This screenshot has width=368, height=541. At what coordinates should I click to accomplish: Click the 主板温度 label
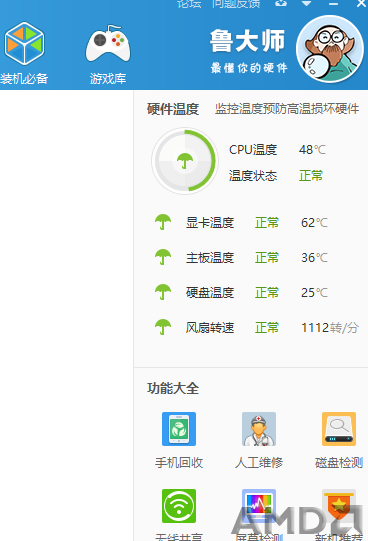210,258
